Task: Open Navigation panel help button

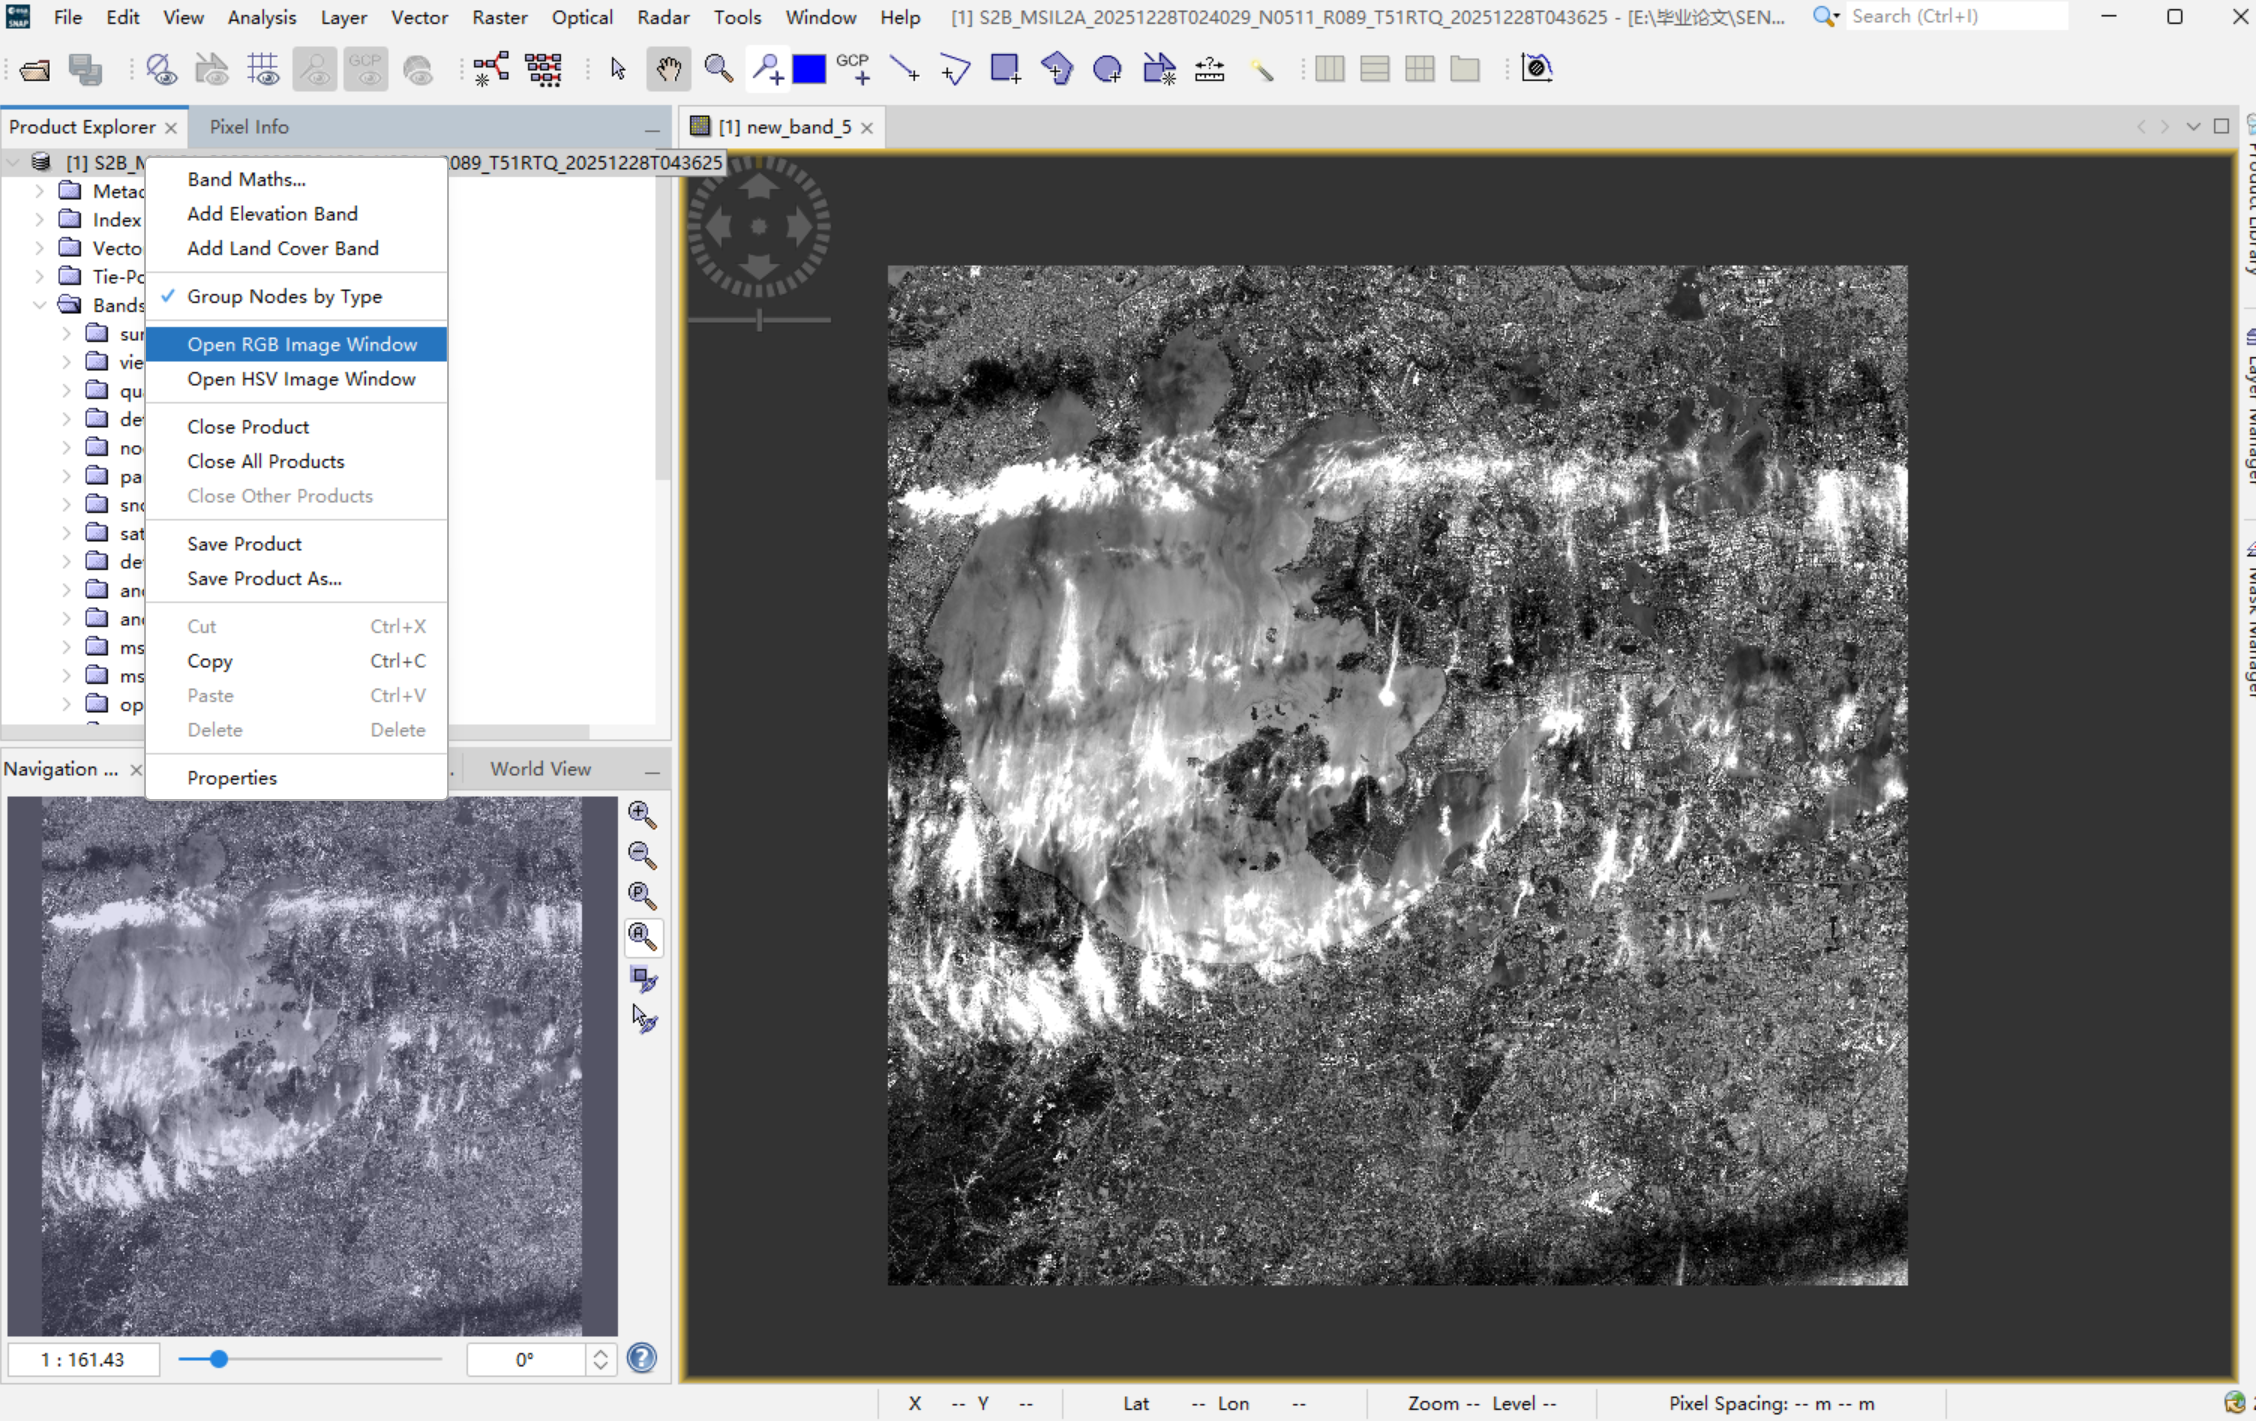Action: click(x=642, y=1358)
